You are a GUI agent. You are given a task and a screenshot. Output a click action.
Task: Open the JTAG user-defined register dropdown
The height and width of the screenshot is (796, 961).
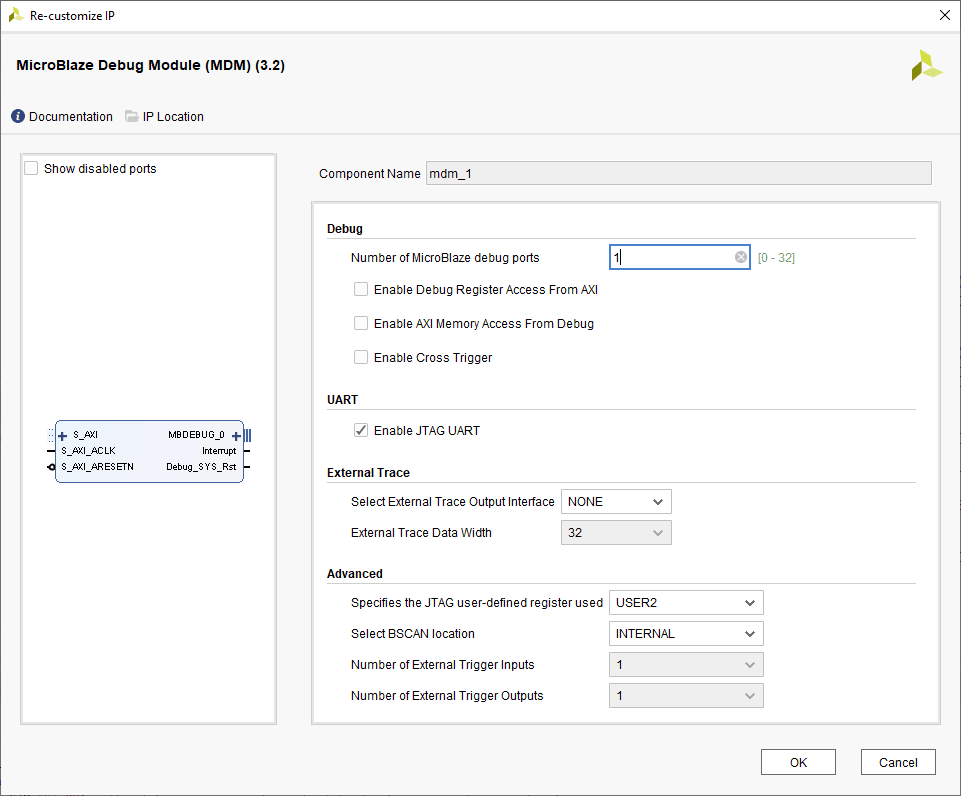pos(686,603)
